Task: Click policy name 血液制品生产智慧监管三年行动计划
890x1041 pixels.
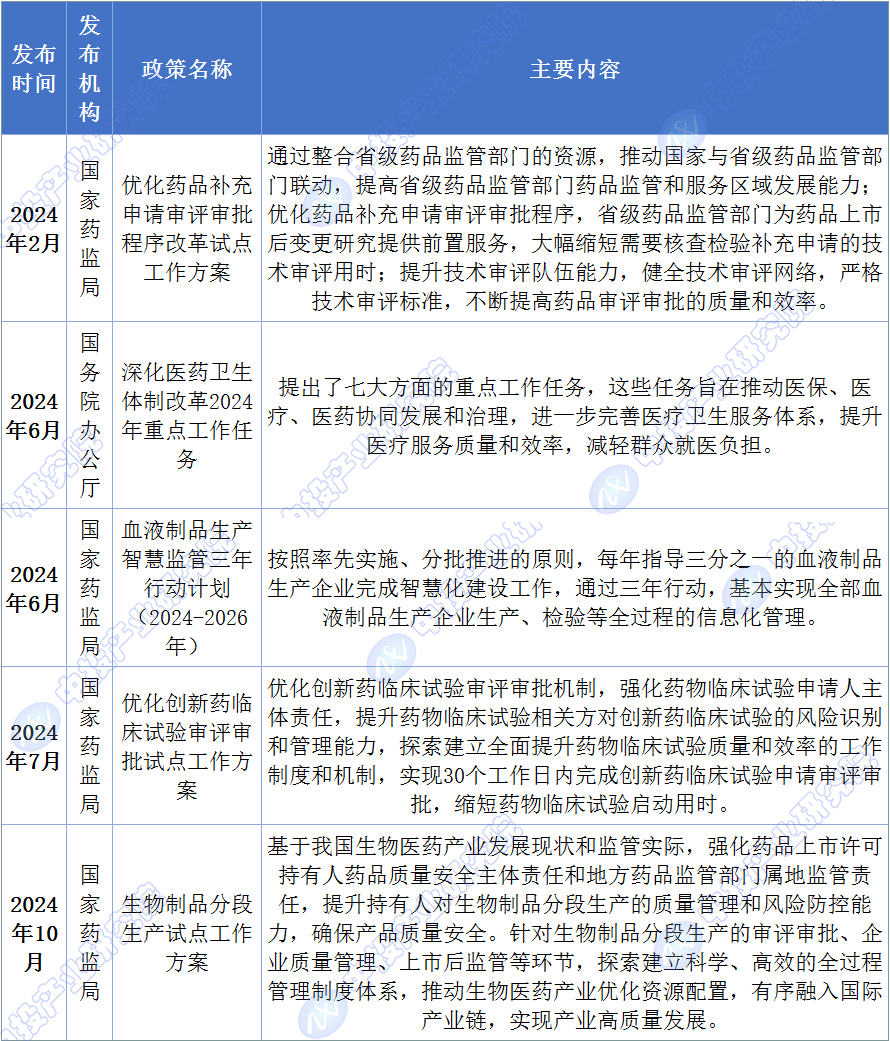Action: point(187,588)
